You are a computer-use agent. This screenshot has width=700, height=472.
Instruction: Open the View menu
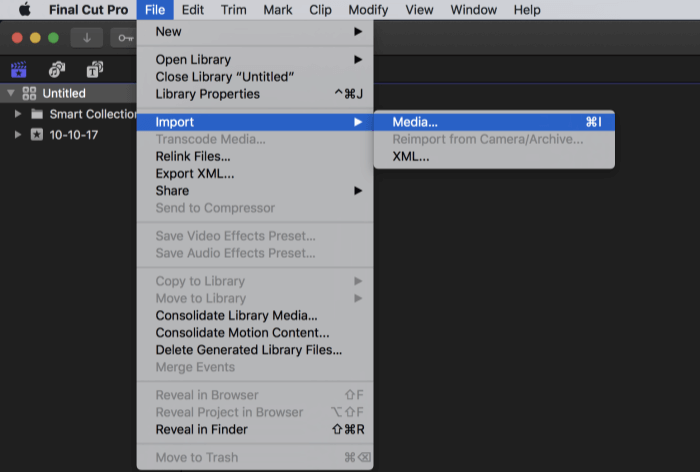pos(419,9)
